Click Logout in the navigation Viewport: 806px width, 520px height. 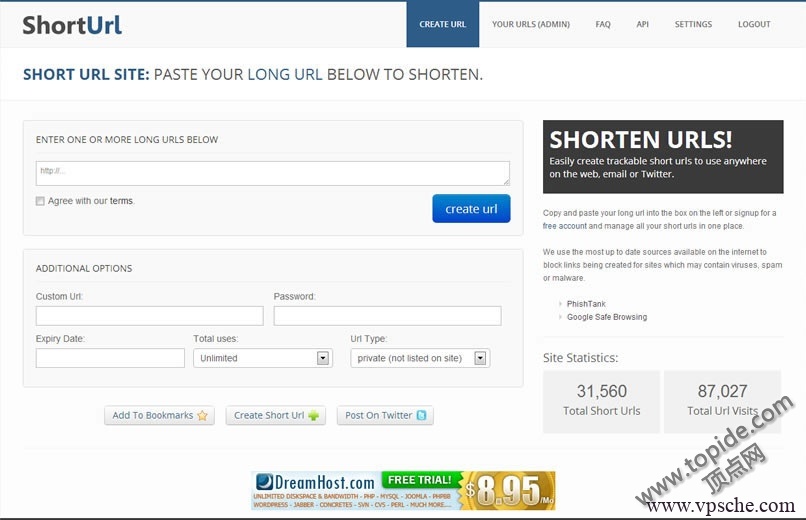point(754,24)
